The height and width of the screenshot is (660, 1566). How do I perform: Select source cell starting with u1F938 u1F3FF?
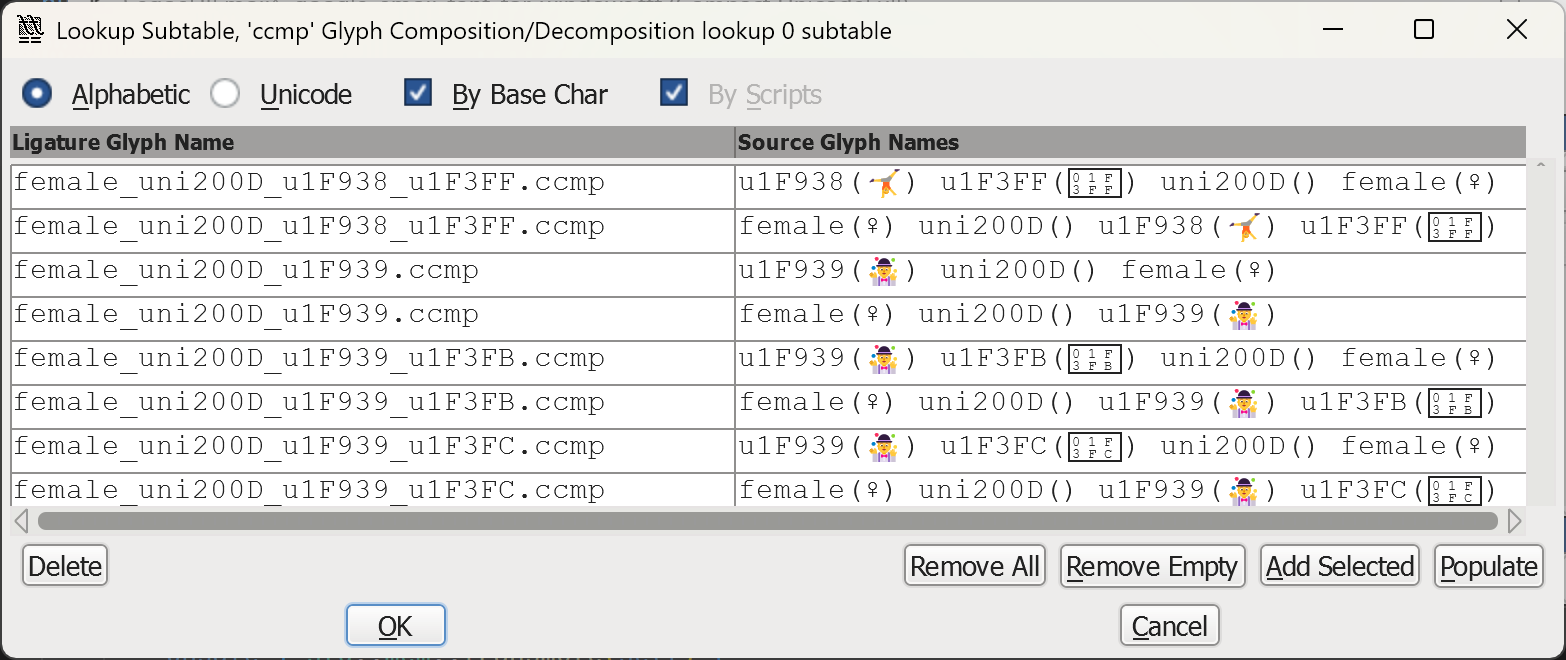(x=1130, y=183)
